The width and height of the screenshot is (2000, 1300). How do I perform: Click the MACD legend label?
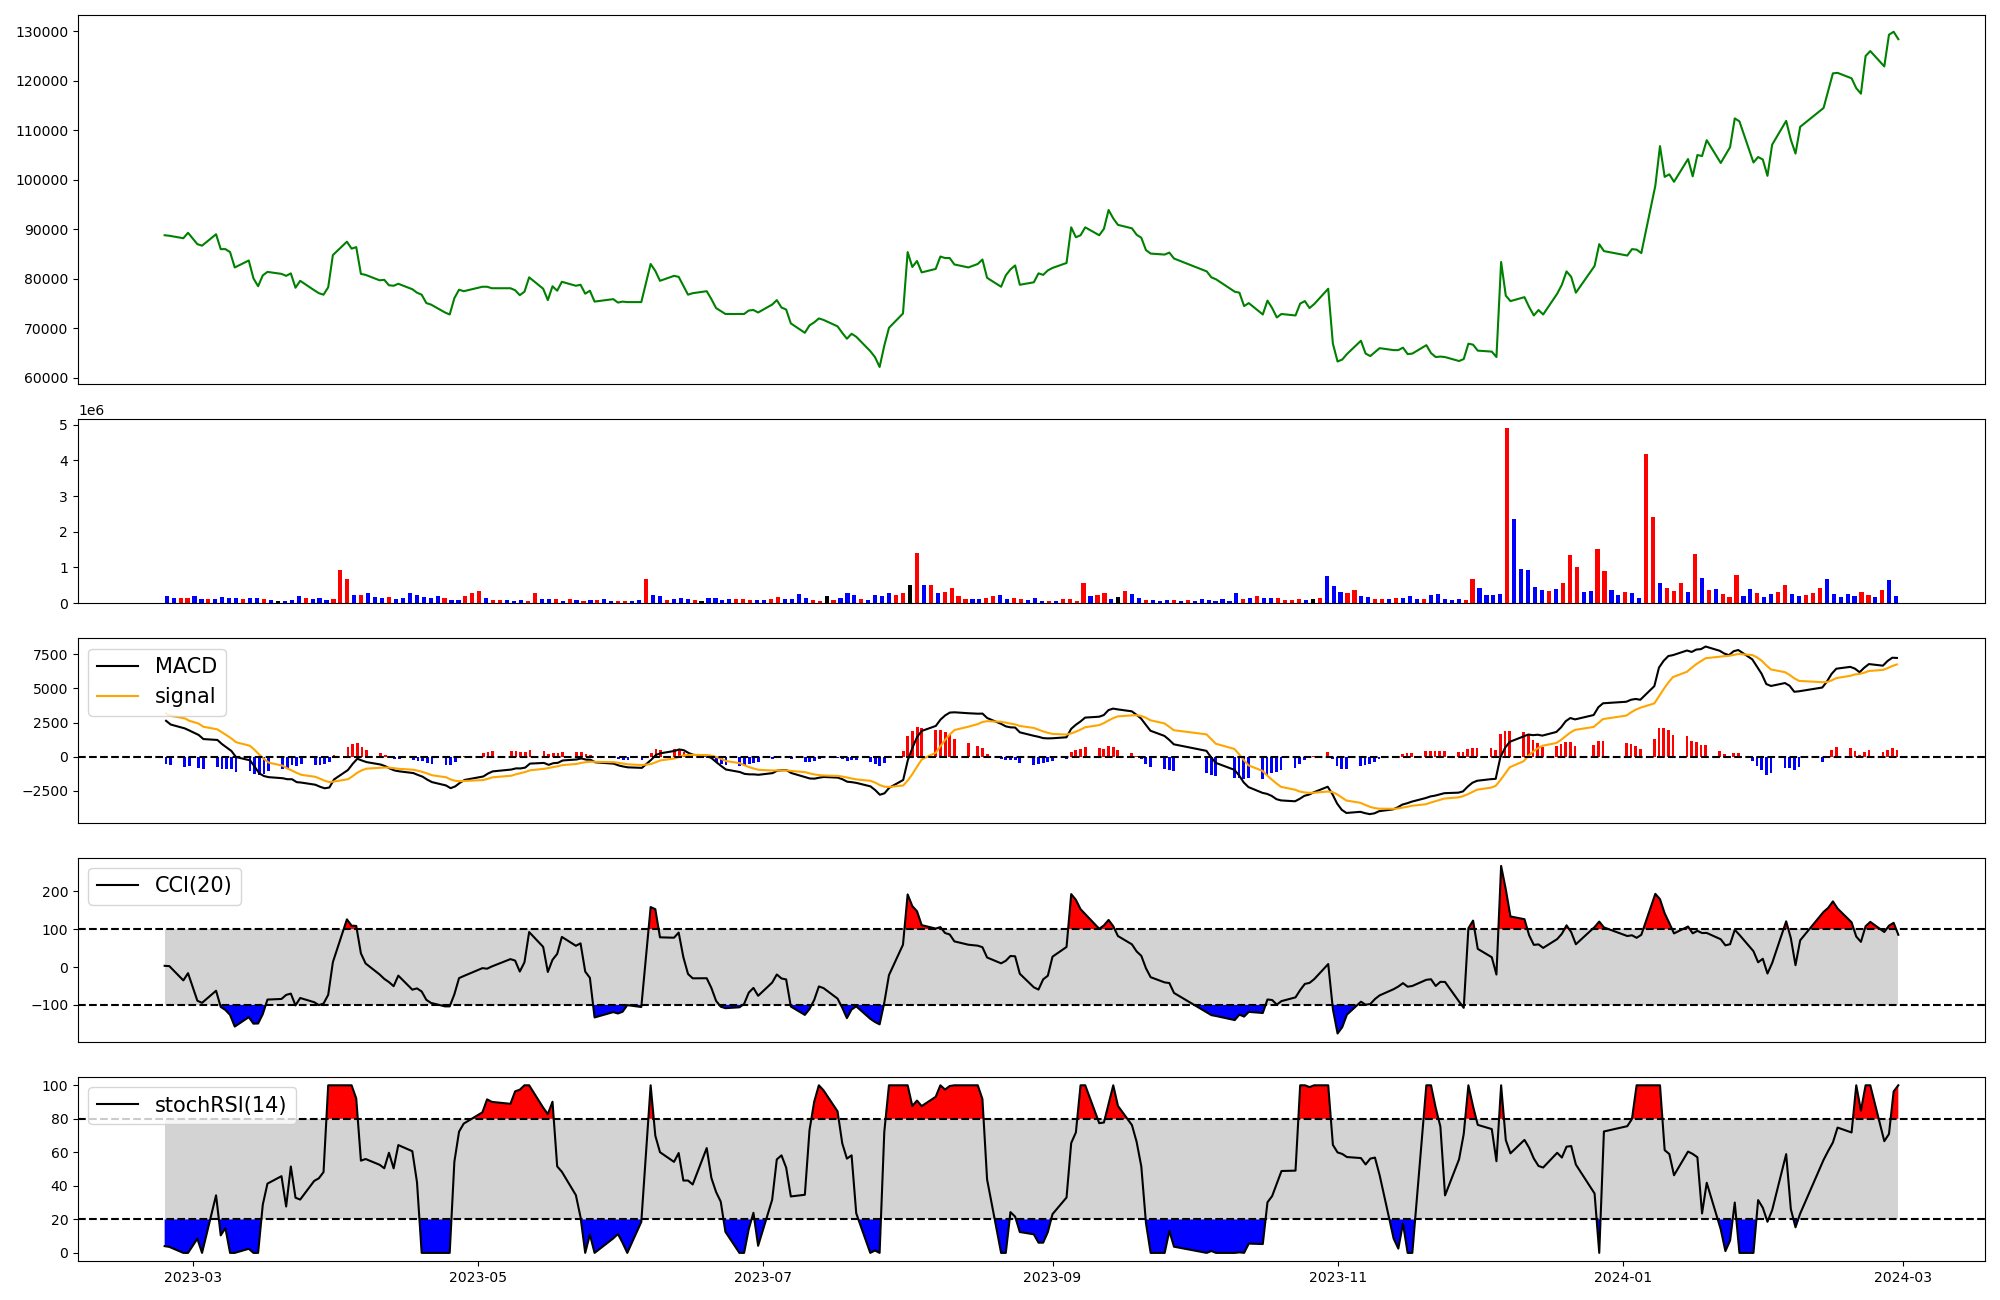click(x=185, y=666)
